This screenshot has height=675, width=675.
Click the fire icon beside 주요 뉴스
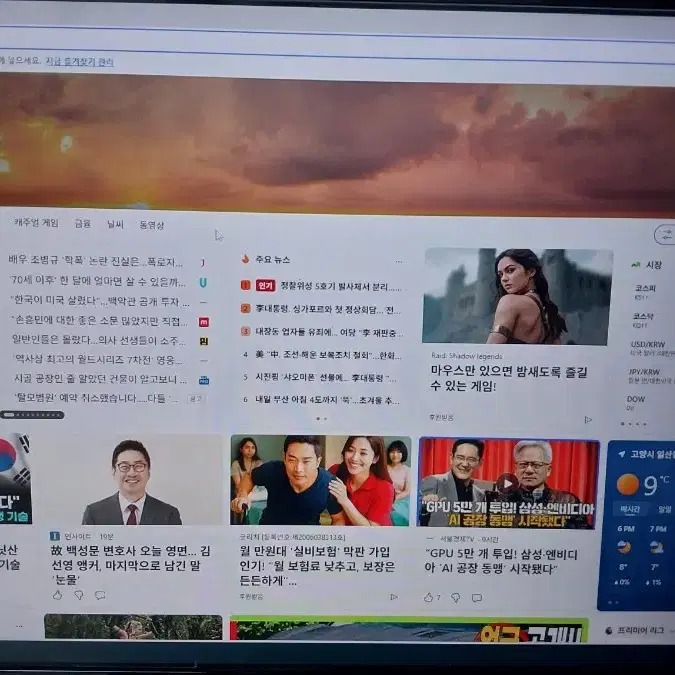245,259
